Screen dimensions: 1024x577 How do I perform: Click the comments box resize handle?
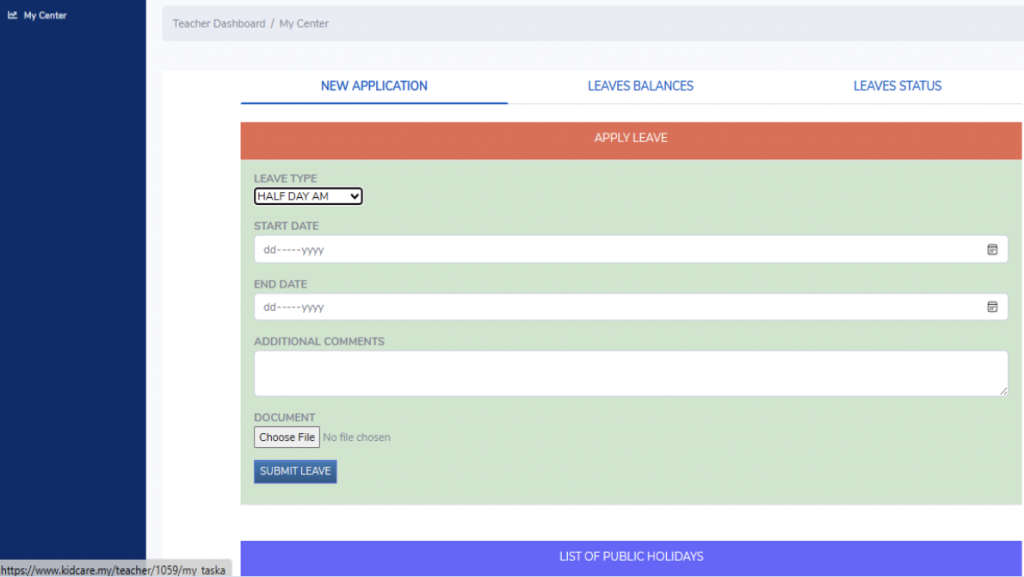point(1003,391)
